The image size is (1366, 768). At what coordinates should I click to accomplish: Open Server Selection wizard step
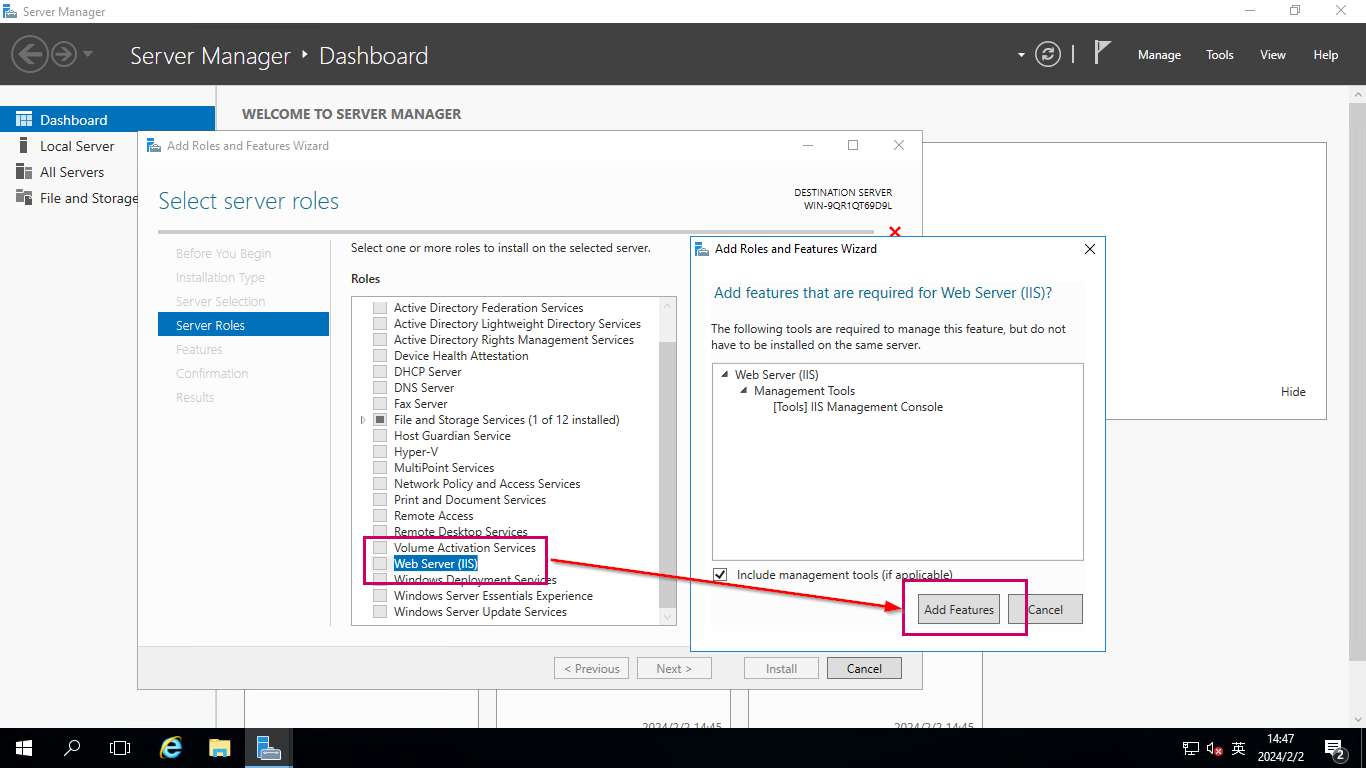(221, 302)
